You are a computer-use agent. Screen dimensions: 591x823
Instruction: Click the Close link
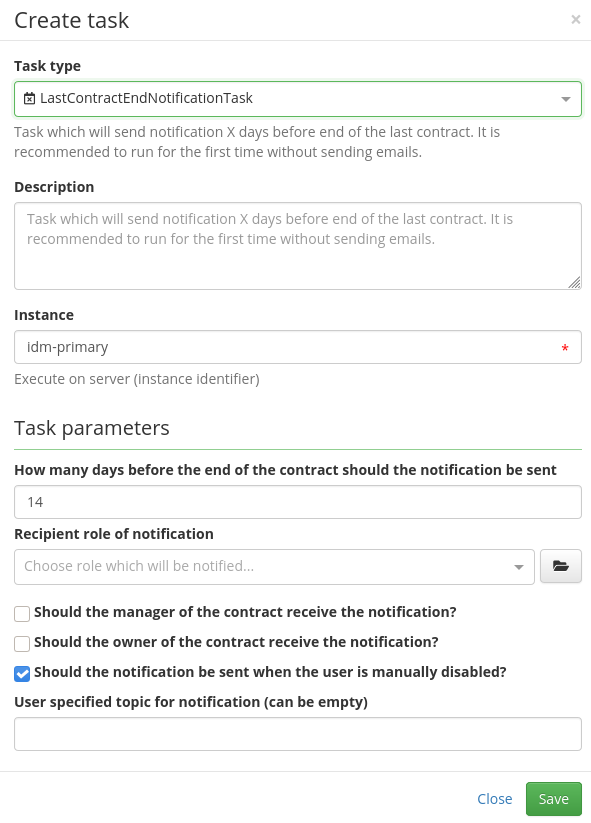pos(494,799)
